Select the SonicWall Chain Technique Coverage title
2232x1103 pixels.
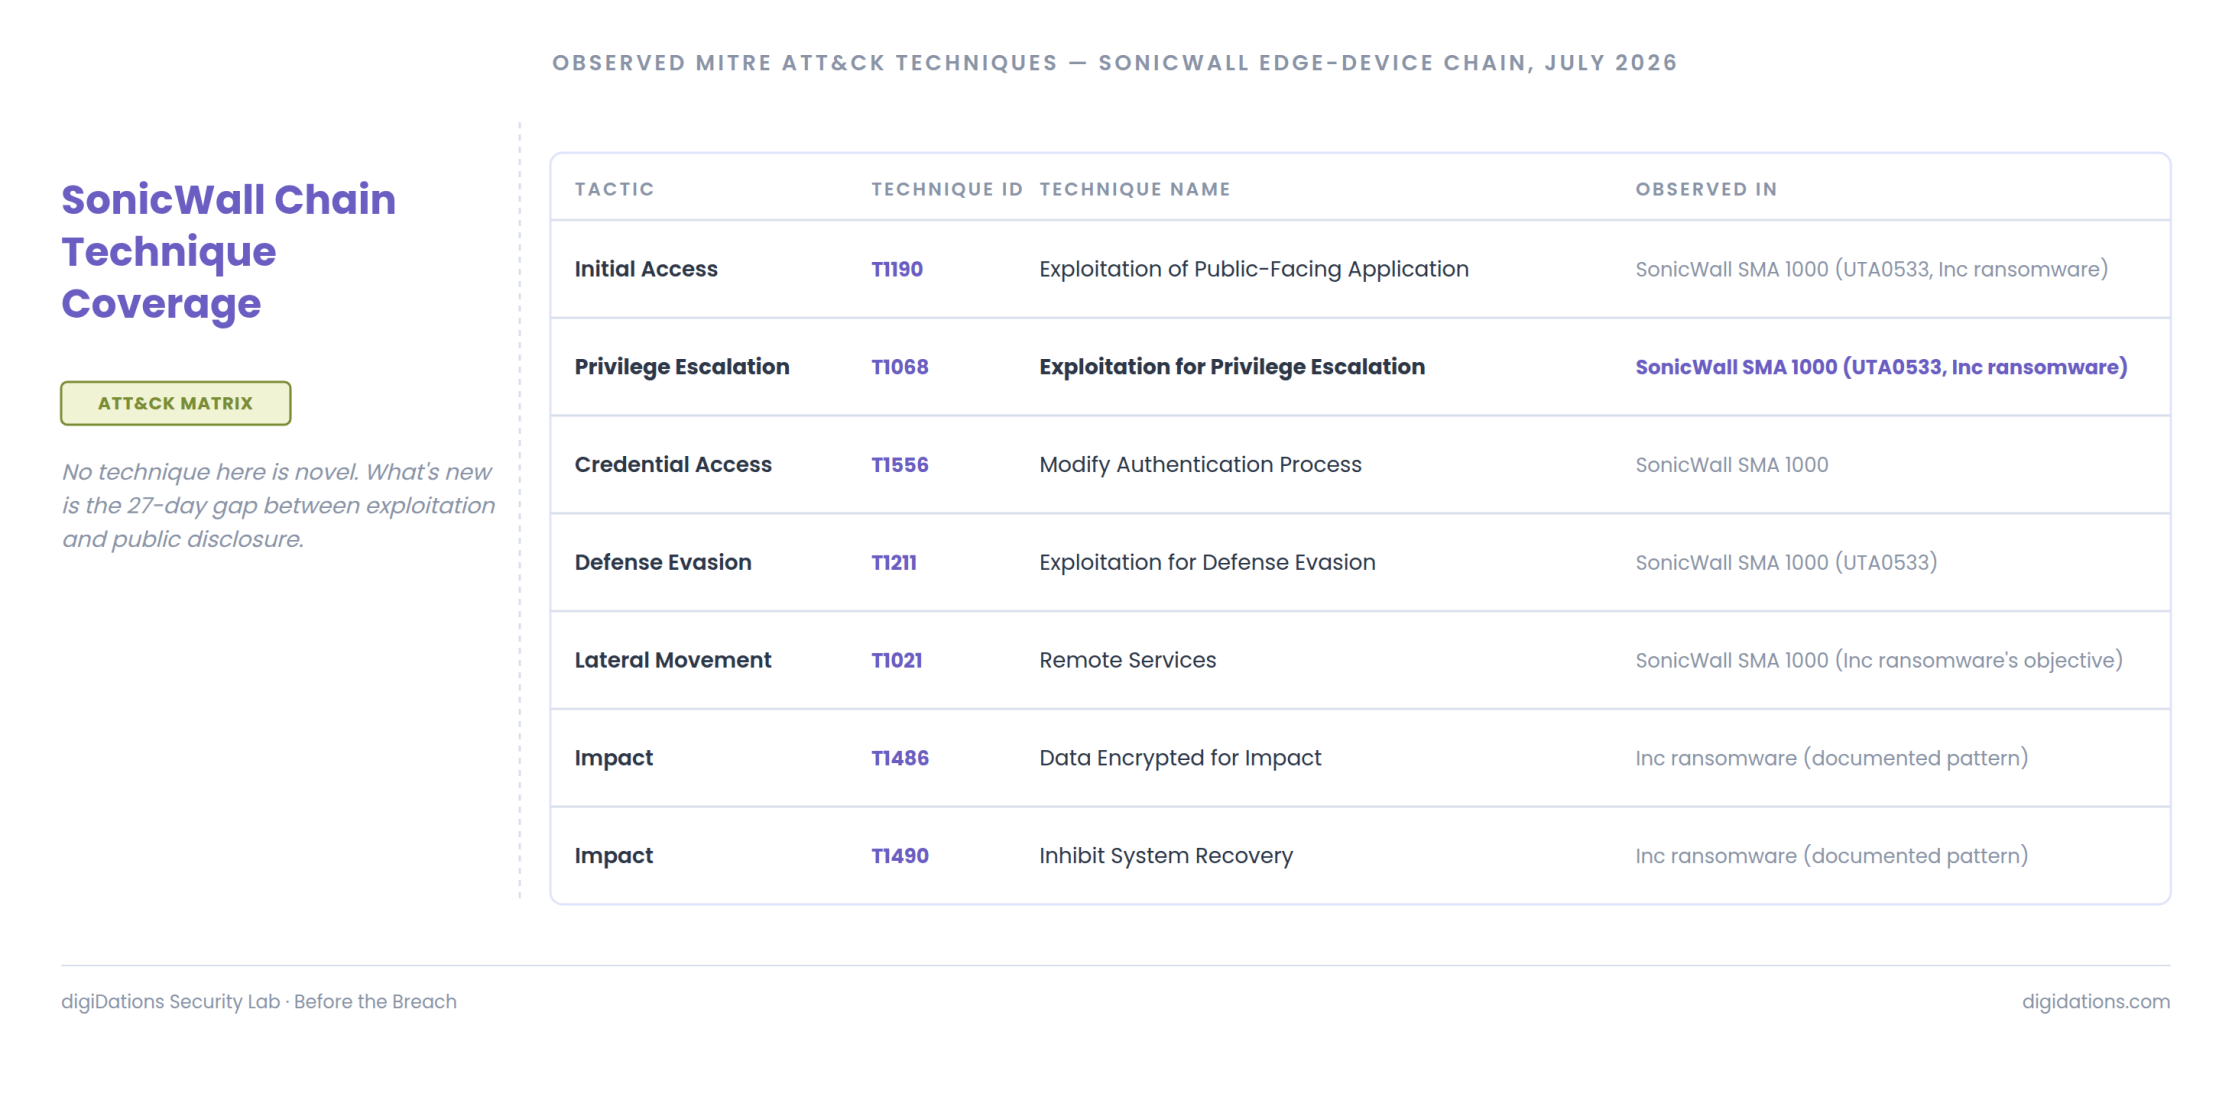click(229, 252)
